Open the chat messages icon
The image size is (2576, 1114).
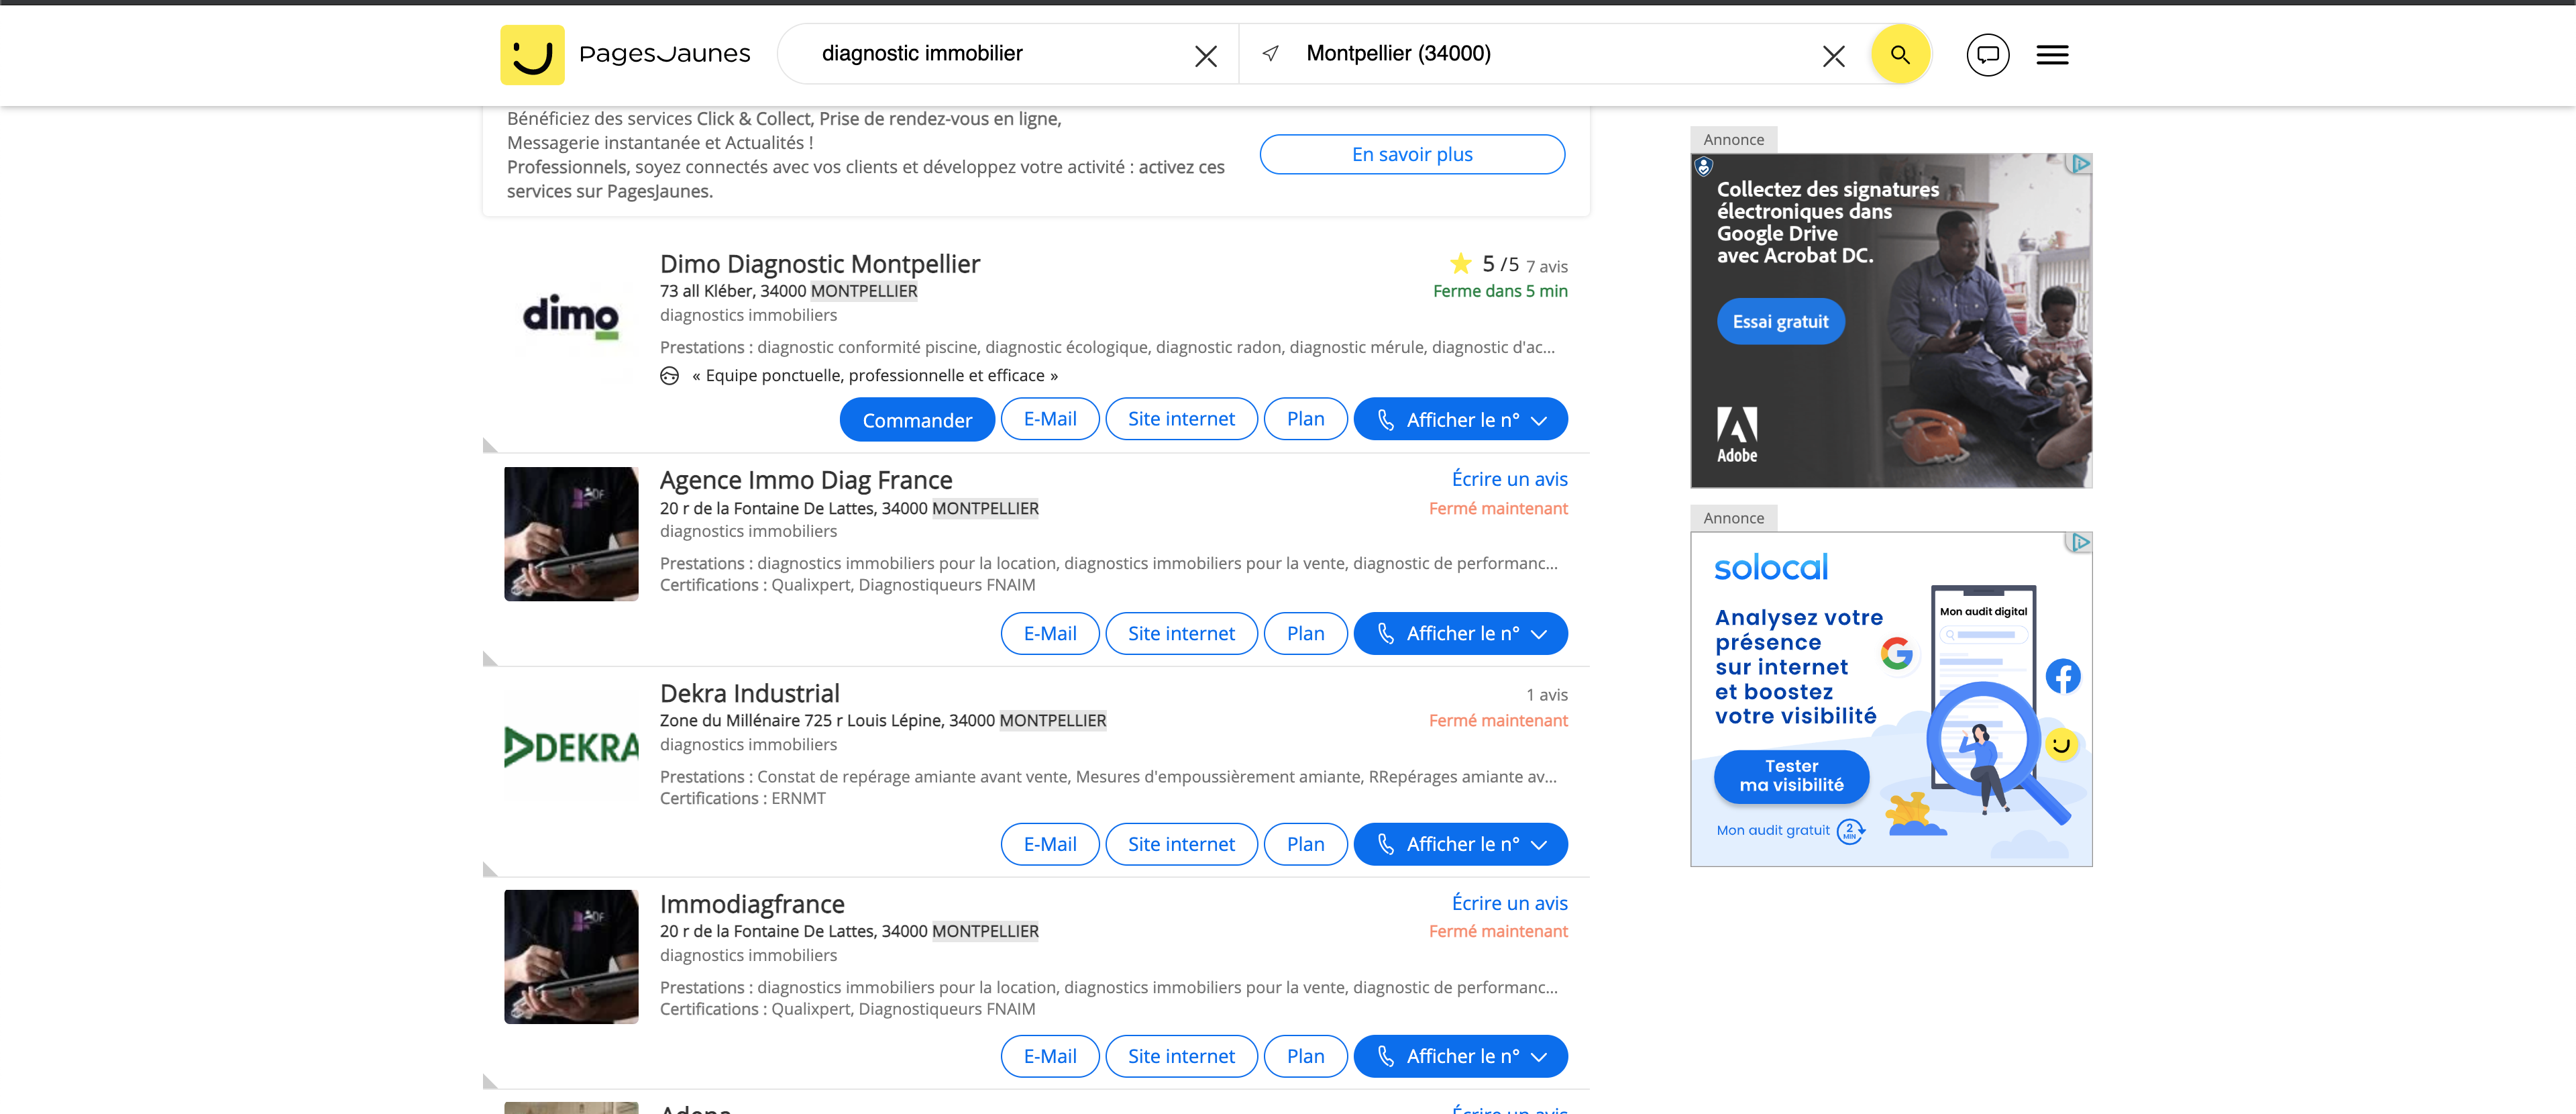(1987, 55)
